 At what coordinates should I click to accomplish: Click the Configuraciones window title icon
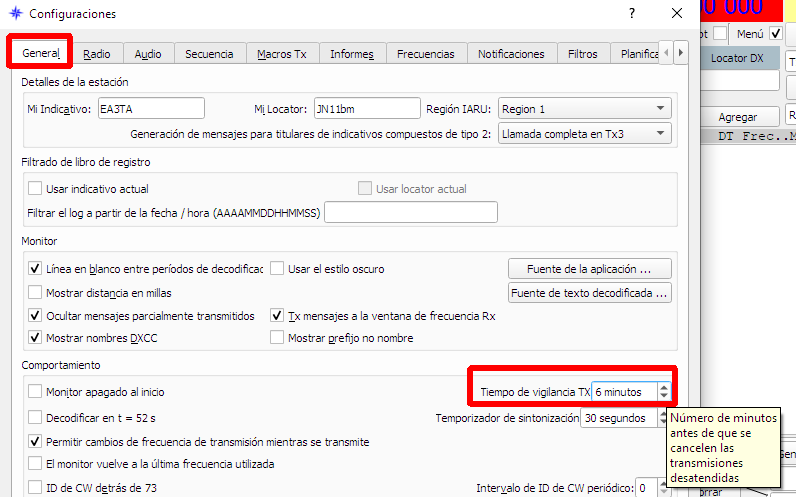click(x=15, y=14)
